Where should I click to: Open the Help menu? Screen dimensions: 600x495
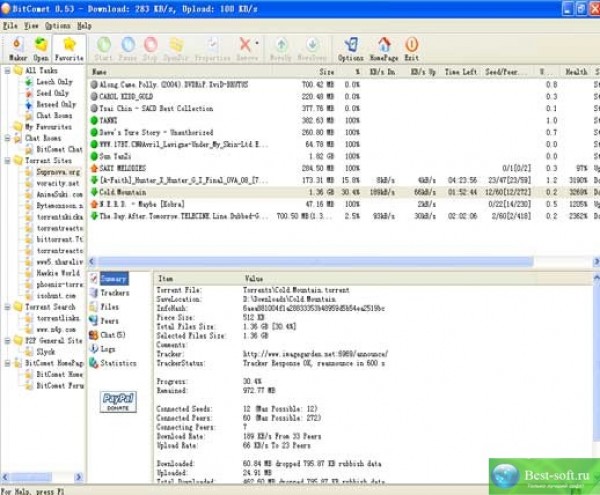[x=84, y=26]
